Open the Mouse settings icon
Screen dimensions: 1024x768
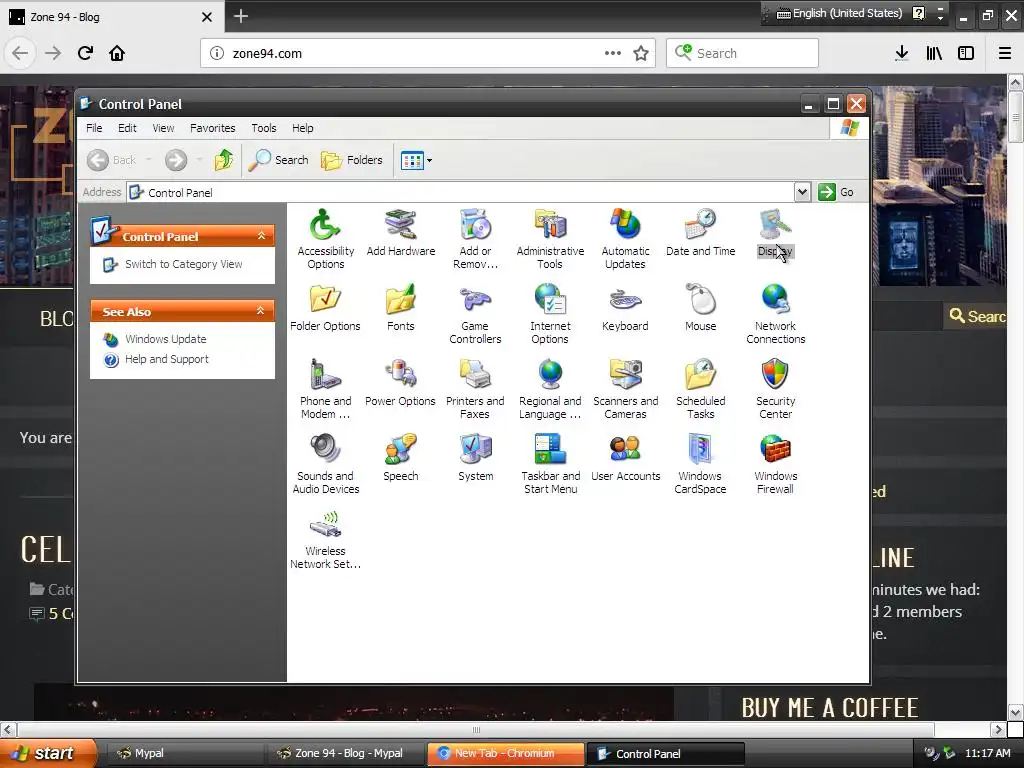coord(700,307)
